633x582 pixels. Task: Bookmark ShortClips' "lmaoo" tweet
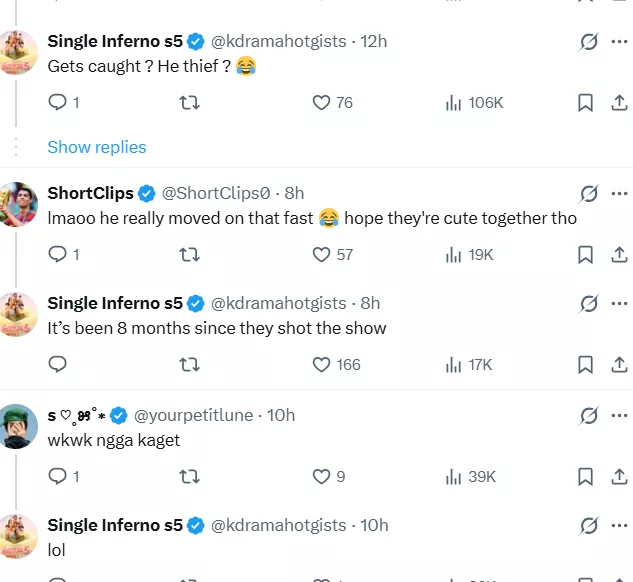point(586,255)
